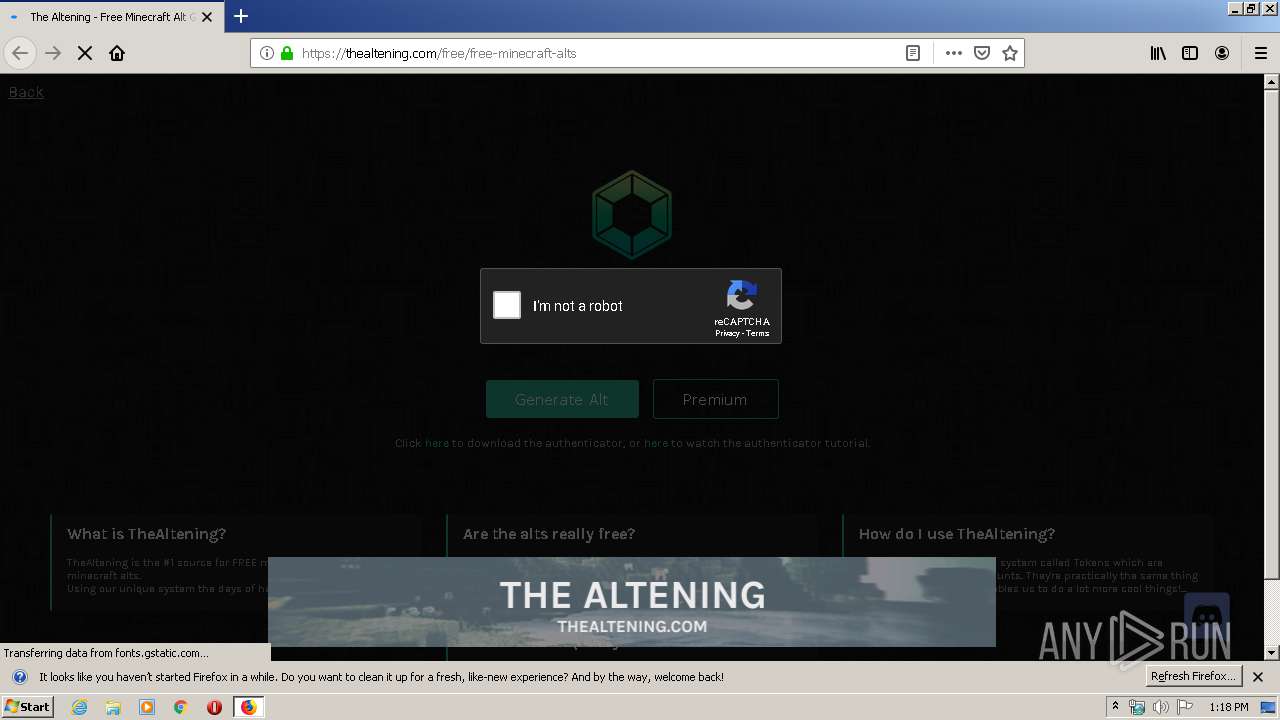Screen dimensions: 1280x720
Task: Go to the Back link
Action: click(x=26, y=92)
